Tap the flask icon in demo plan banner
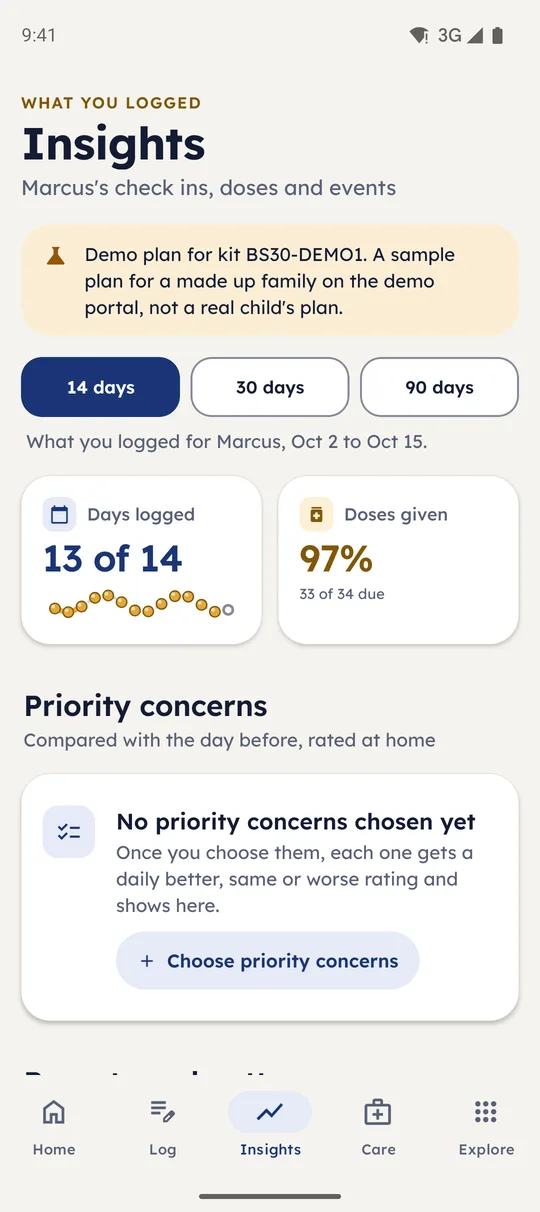Viewport: 540px width, 1212px height. [x=56, y=256]
